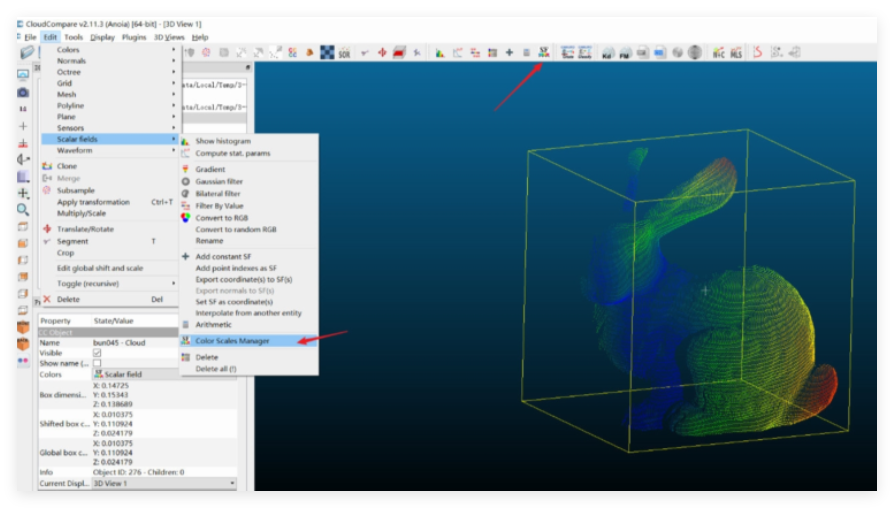The width and height of the screenshot is (894, 508).
Task: Open the 3D Views menu
Action: [169, 37]
